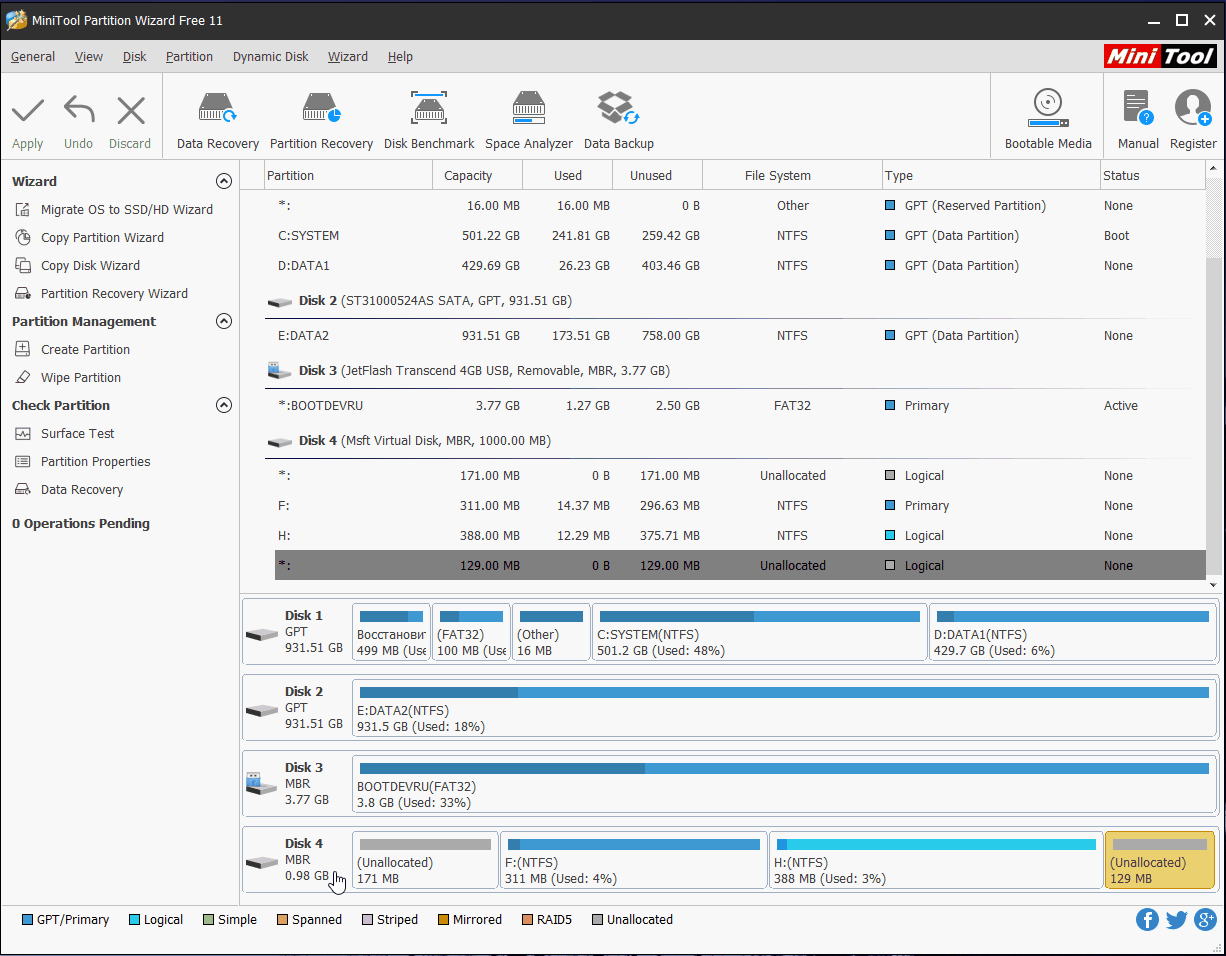This screenshot has width=1226, height=956.
Task: Sort by Unused column header
Action: click(x=657, y=175)
